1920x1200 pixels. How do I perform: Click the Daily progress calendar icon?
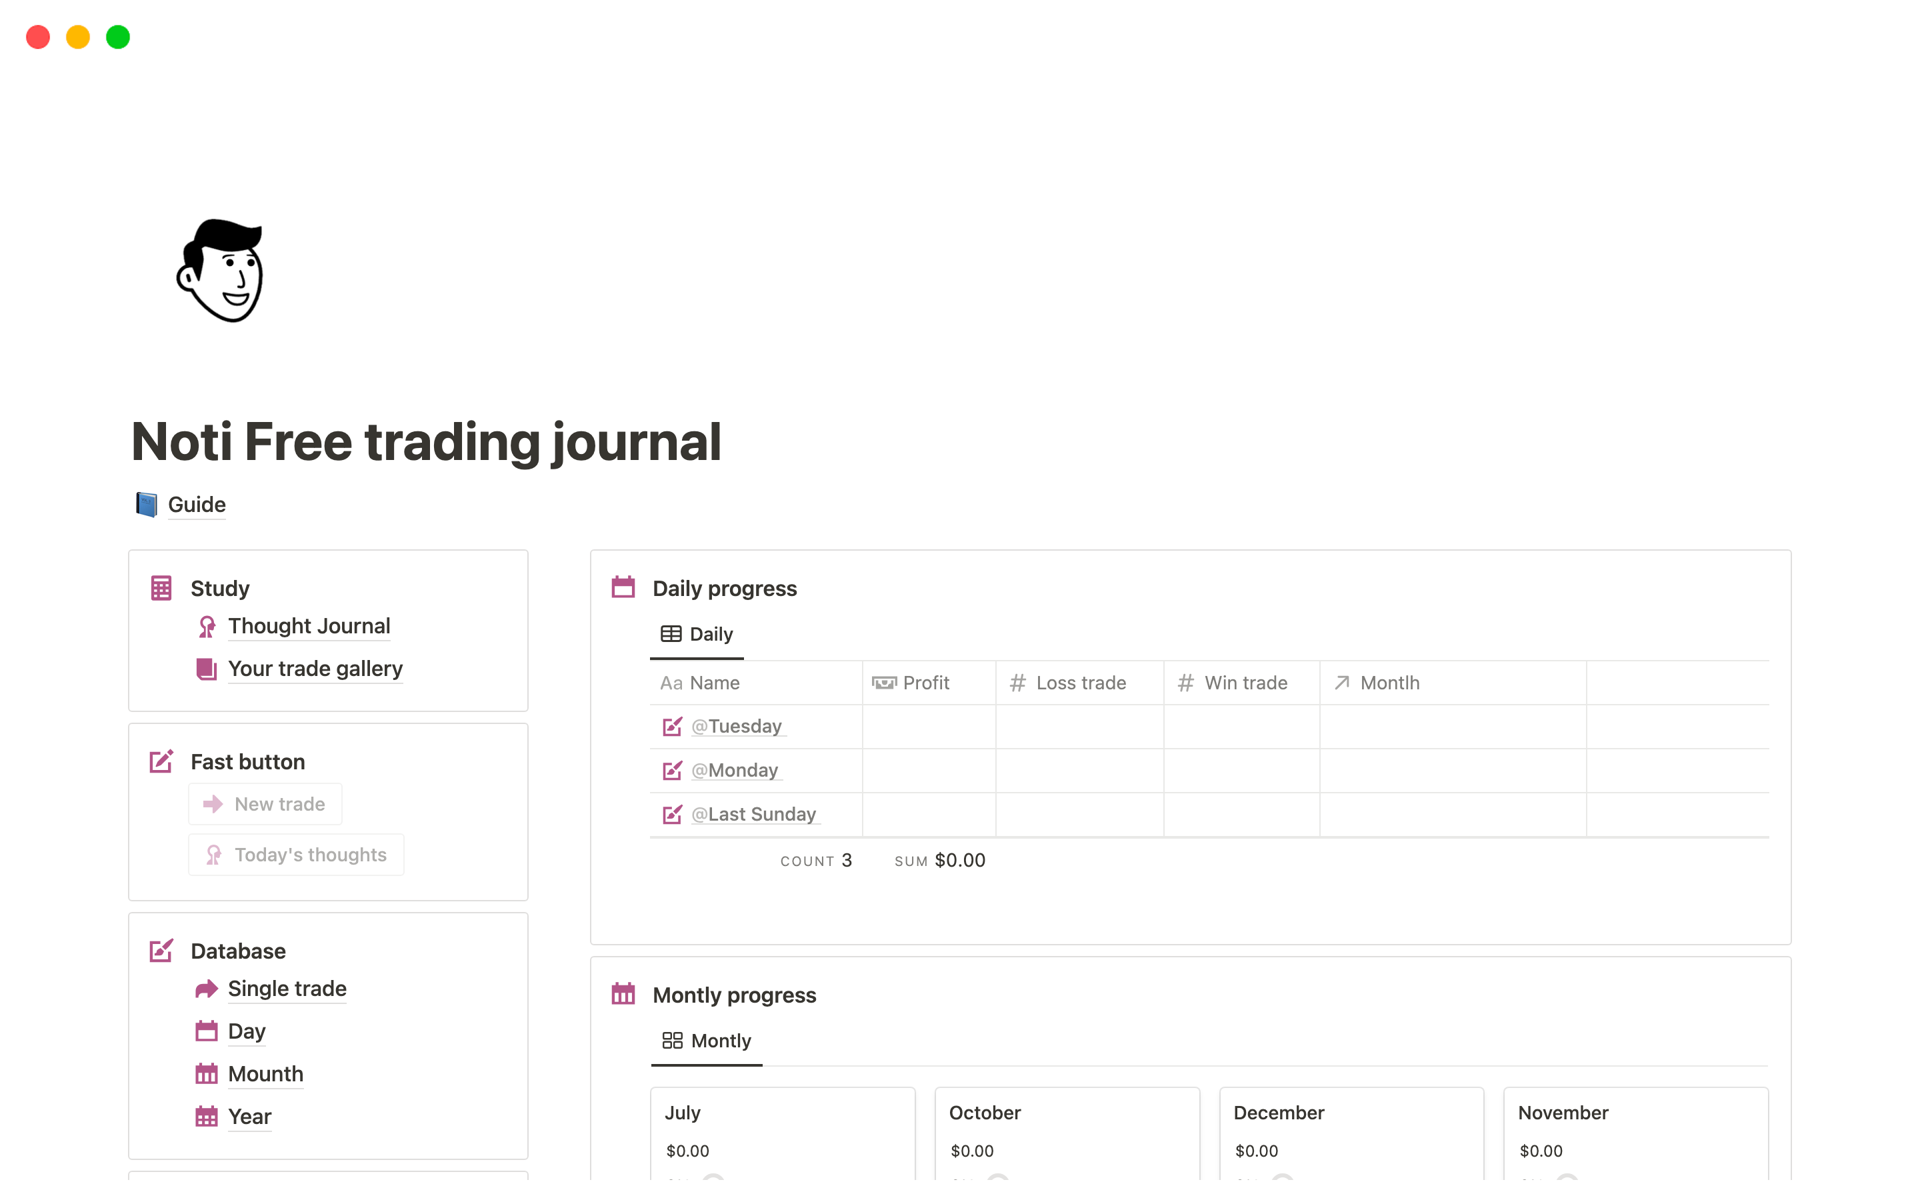pyautogui.click(x=623, y=586)
